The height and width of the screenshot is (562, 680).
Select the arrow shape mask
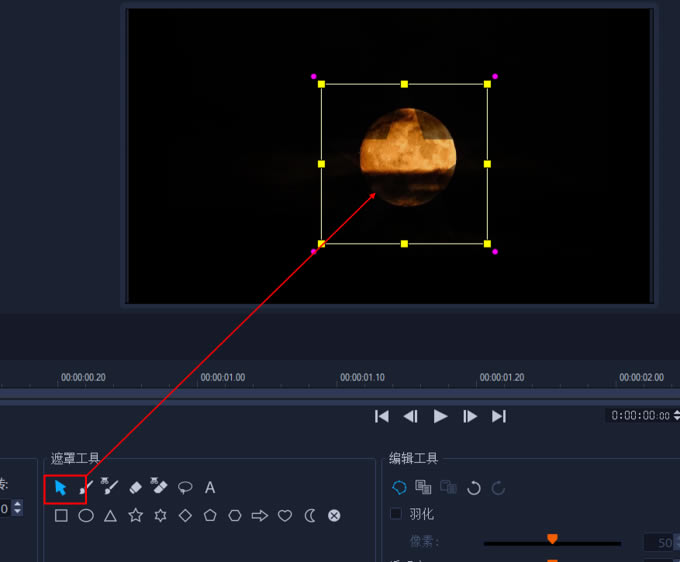pyautogui.click(x=260, y=516)
